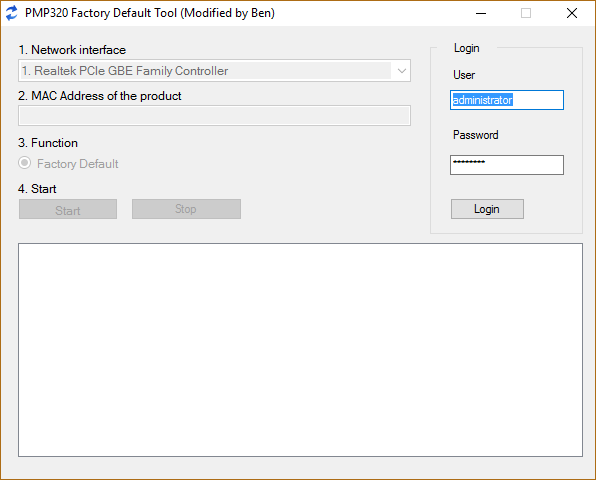Click the Start button
This screenshot has width=596, height=480.
(68, 209)
